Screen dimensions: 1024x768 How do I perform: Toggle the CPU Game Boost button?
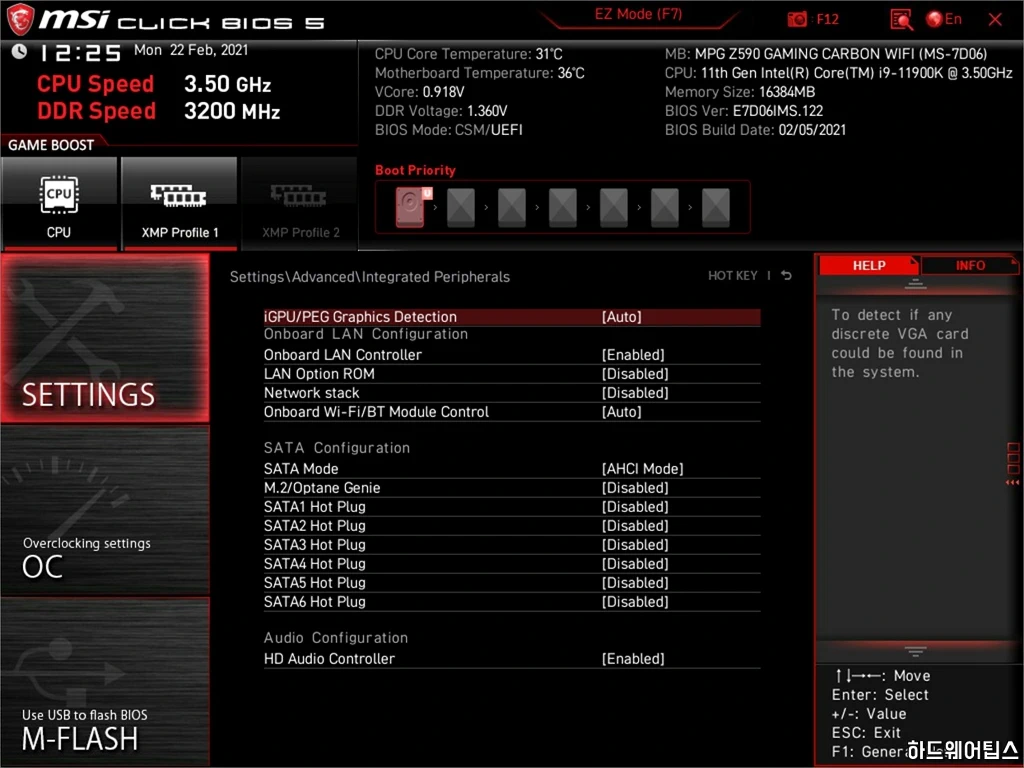click(59, 203)
